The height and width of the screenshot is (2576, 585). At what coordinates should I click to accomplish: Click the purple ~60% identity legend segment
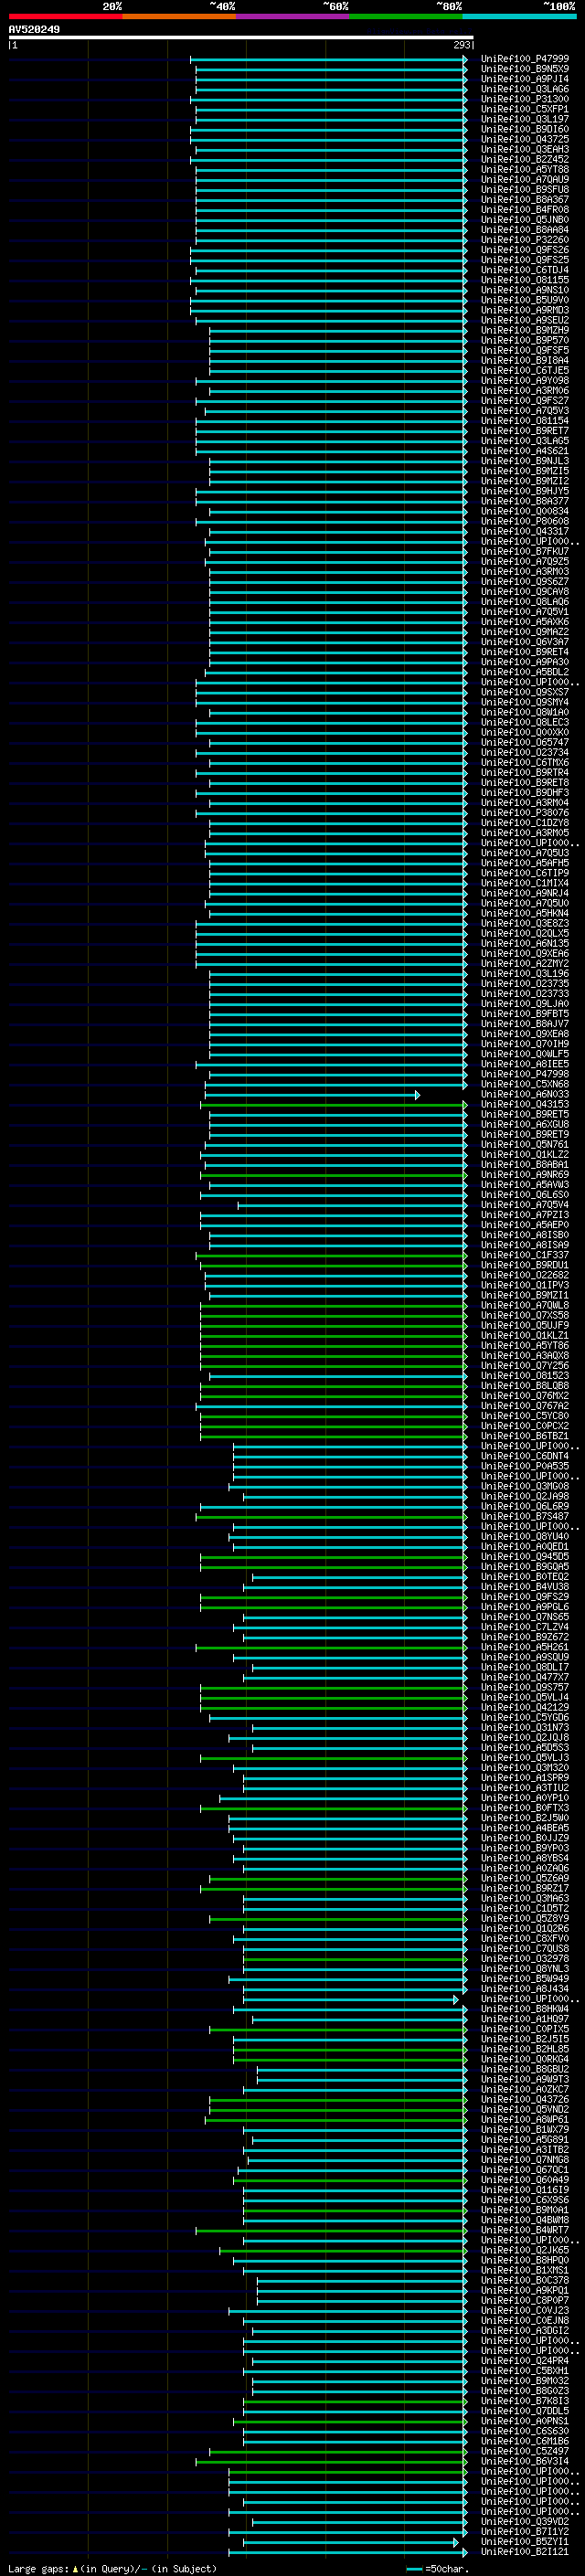point(292,16)
